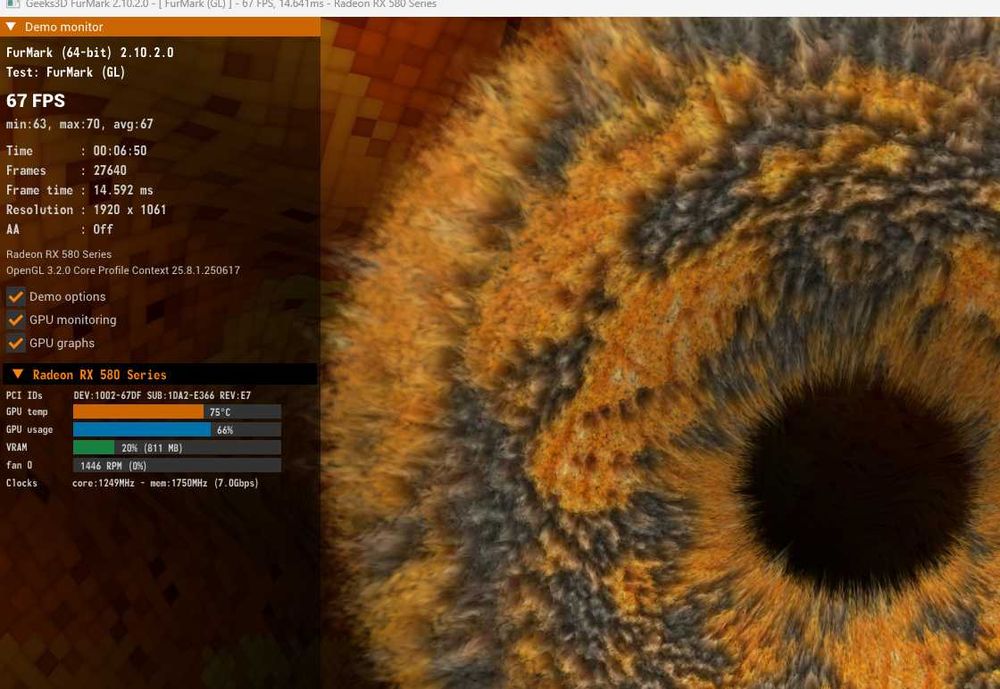Click the Radeon RX 580 Series gray label
Viewport: 1000px width, 689px height.
point(59,254)
